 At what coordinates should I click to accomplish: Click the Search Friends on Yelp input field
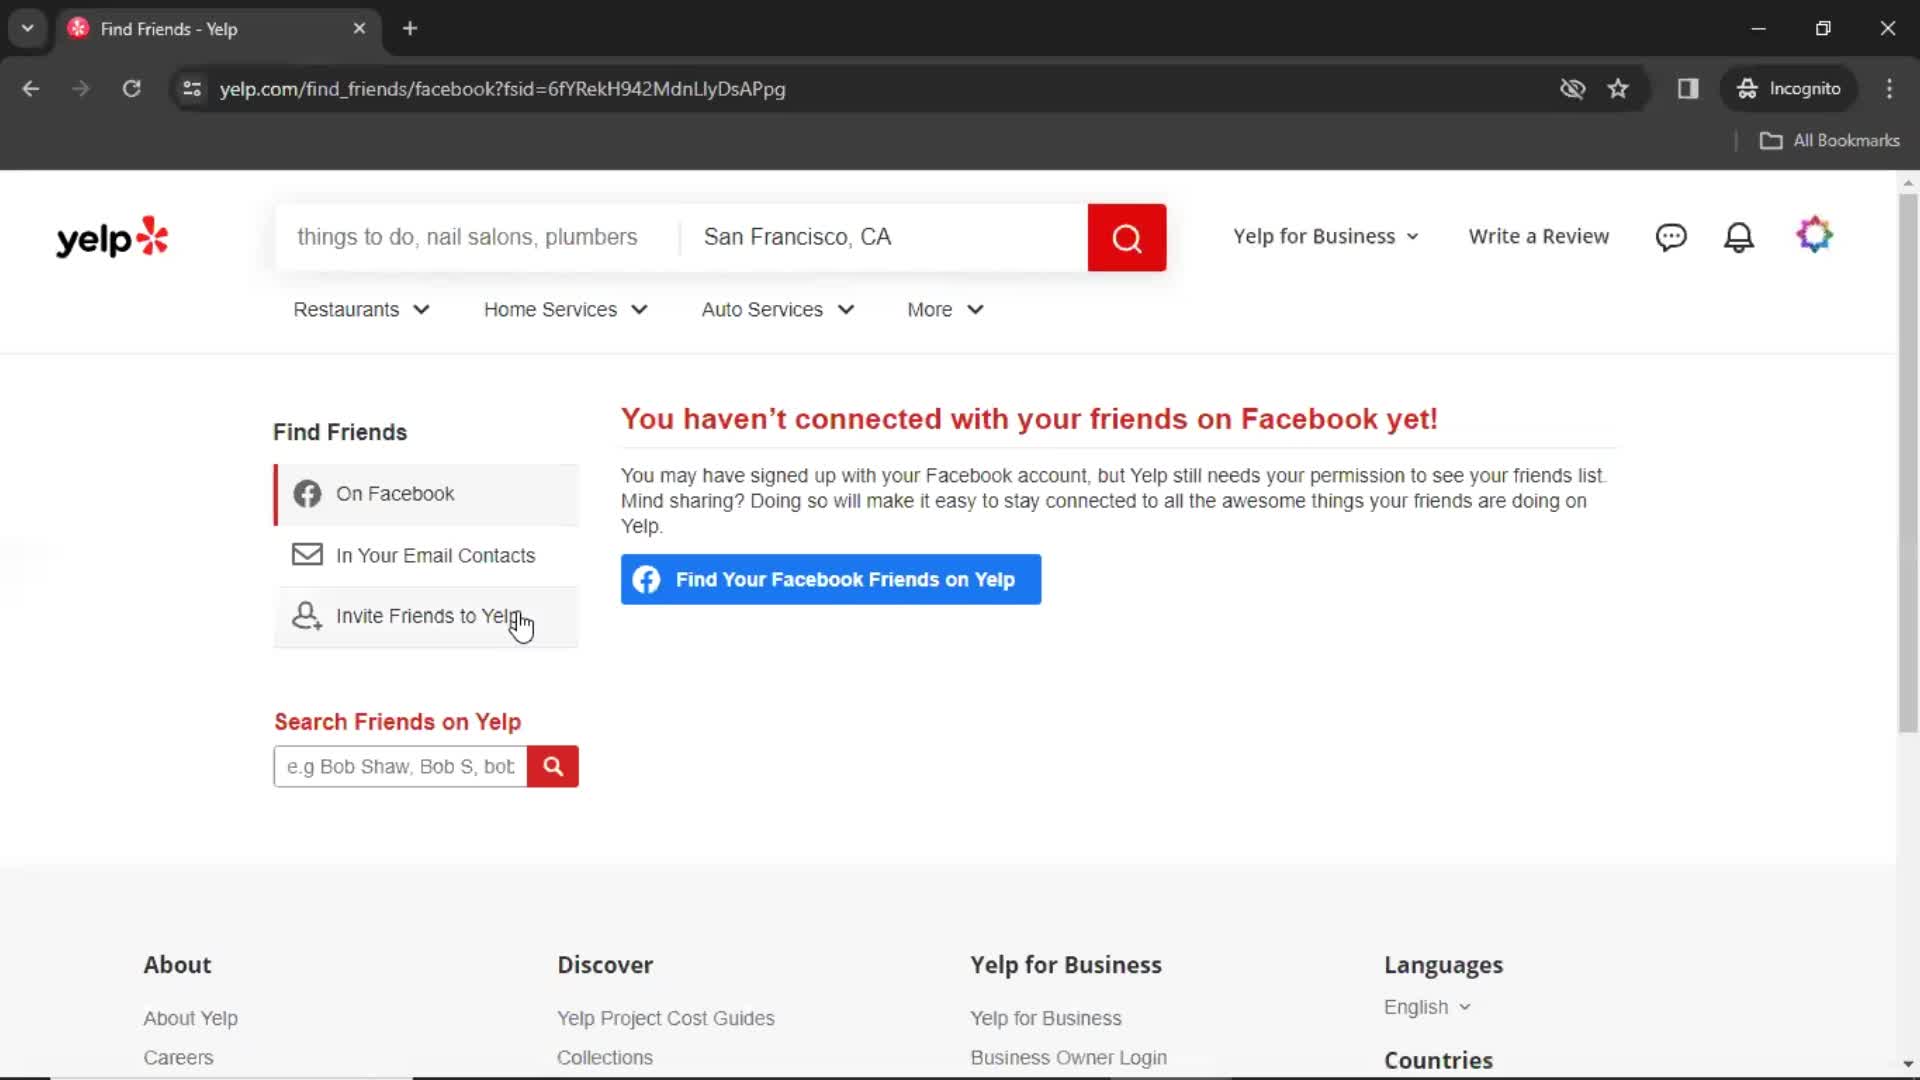point(400,766)
